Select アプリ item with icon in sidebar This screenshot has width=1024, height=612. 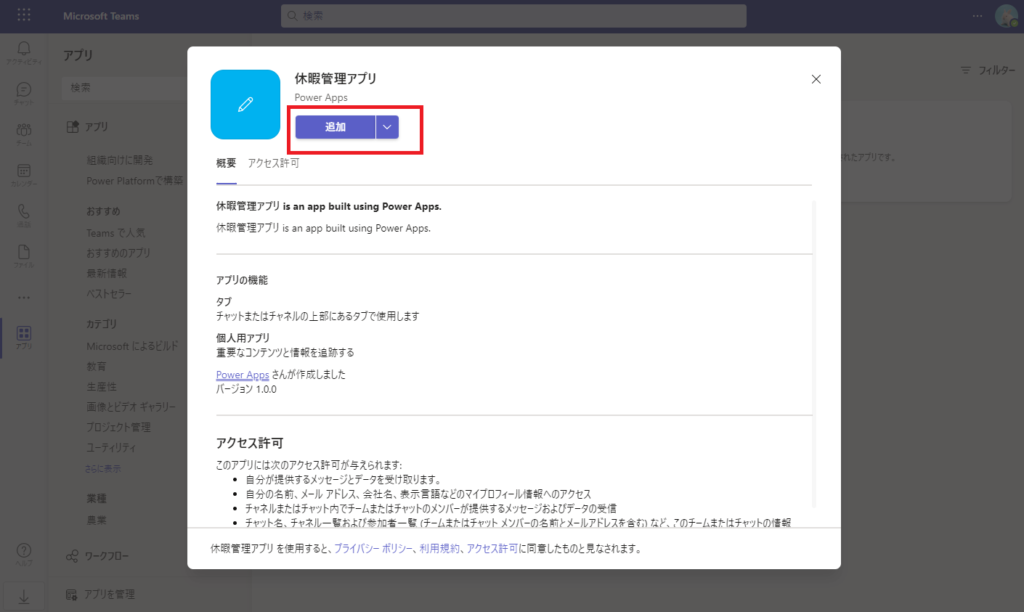click(x=88, y=127)
